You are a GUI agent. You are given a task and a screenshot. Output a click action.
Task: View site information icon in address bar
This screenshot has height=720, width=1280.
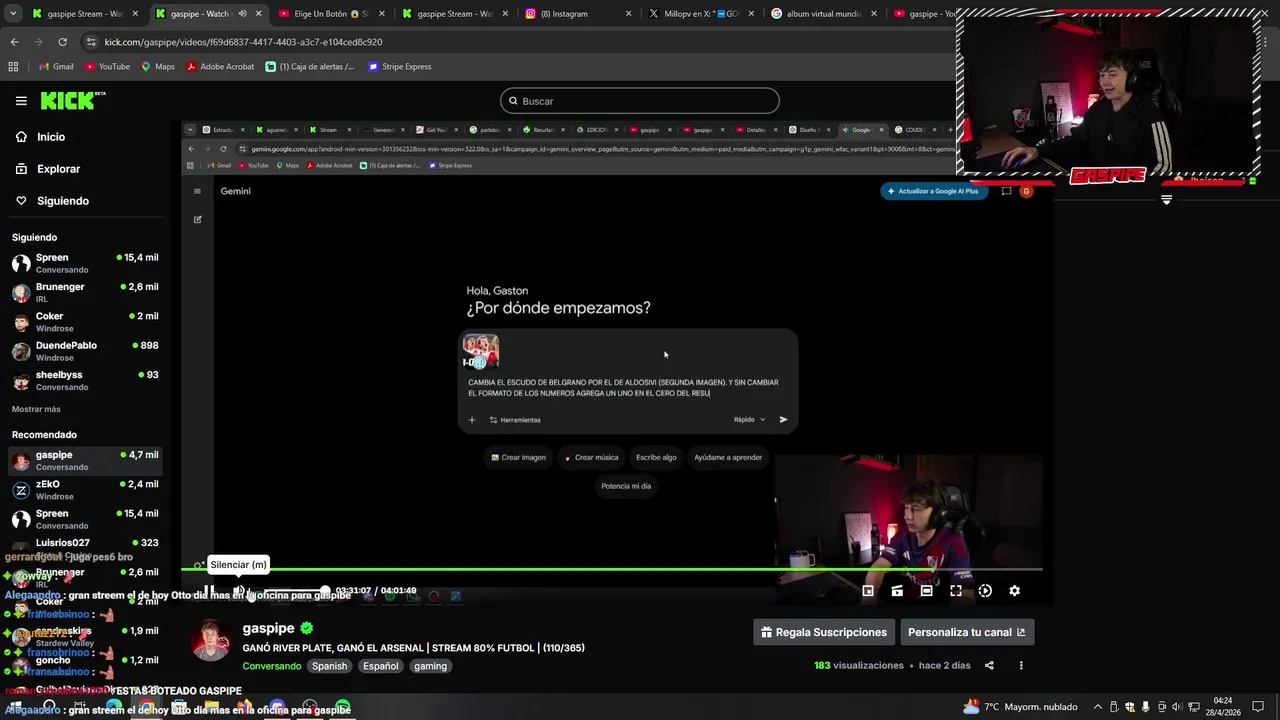pyautogui.click(x=91, y=42)
